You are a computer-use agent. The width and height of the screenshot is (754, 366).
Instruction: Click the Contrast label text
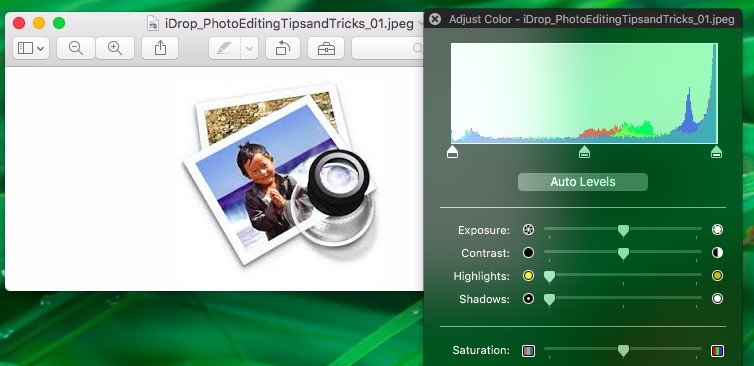click(x=485, y=253)
